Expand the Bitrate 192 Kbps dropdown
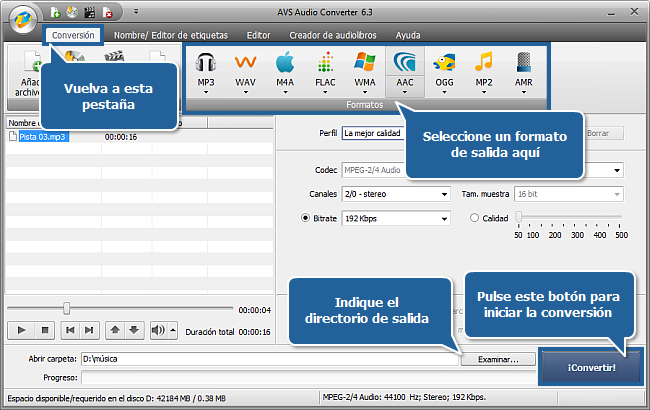The height and width of the screenshot is (410, 650). point(396,218)
